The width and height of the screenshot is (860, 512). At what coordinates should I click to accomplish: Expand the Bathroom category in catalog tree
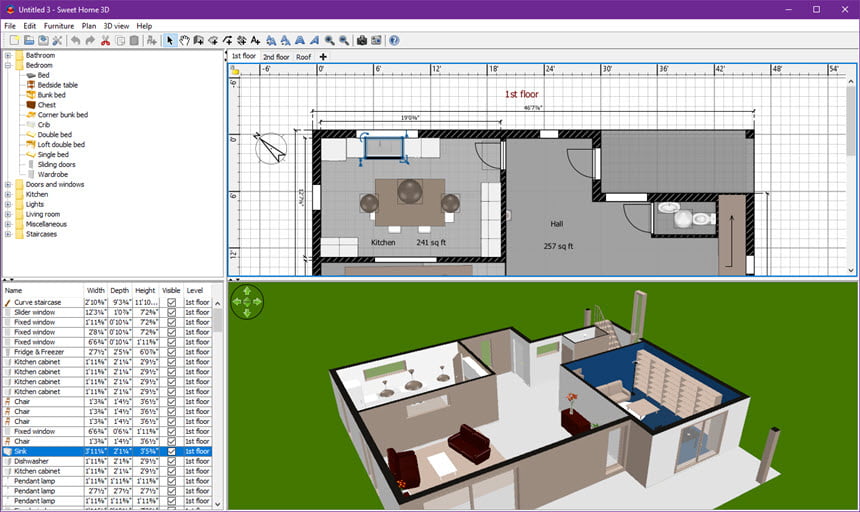8,55
